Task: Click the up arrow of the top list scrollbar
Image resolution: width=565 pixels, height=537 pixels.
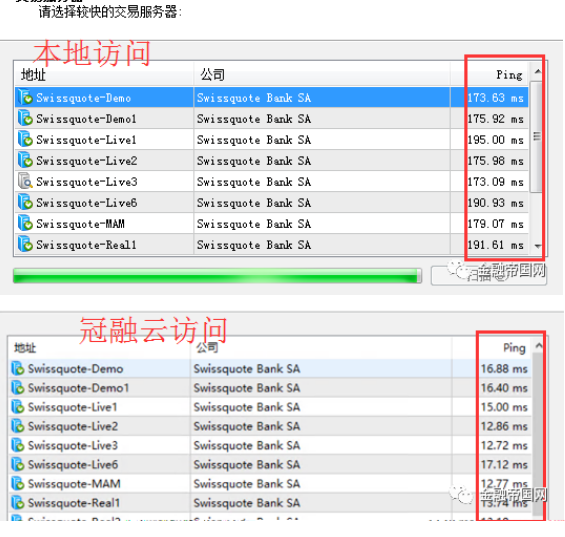Action: 538,71
